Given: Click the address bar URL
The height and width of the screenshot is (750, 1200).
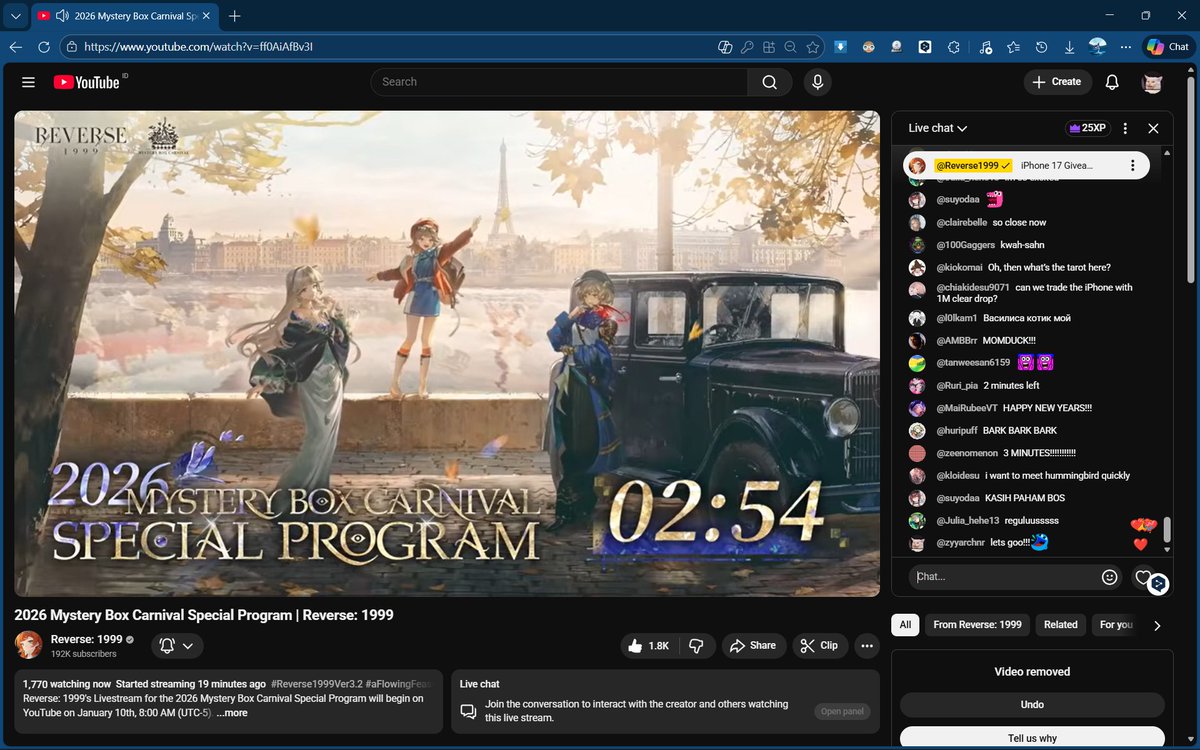Looking at the screenshot, I should pos(199,47).
